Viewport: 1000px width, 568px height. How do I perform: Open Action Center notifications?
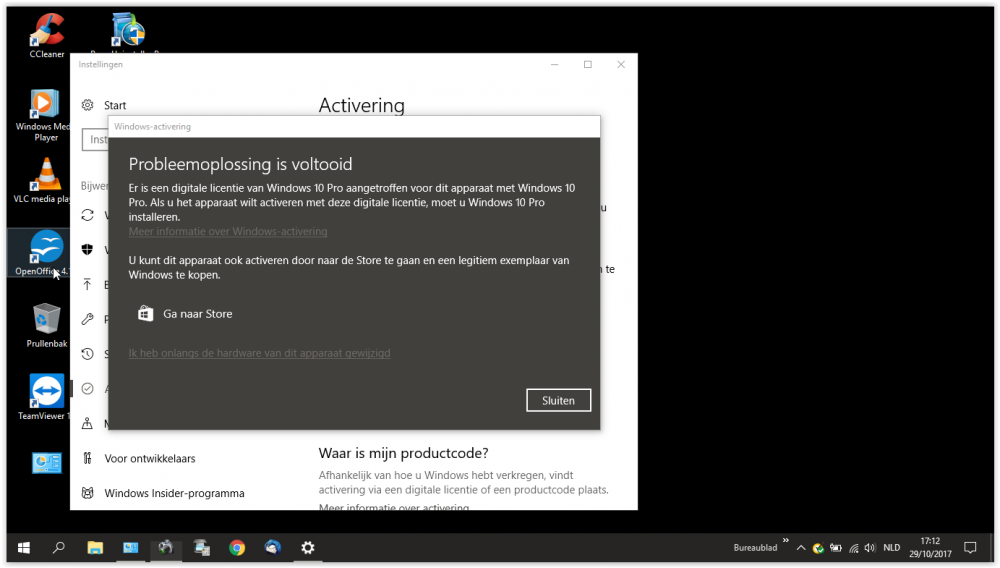coord(971,548)
